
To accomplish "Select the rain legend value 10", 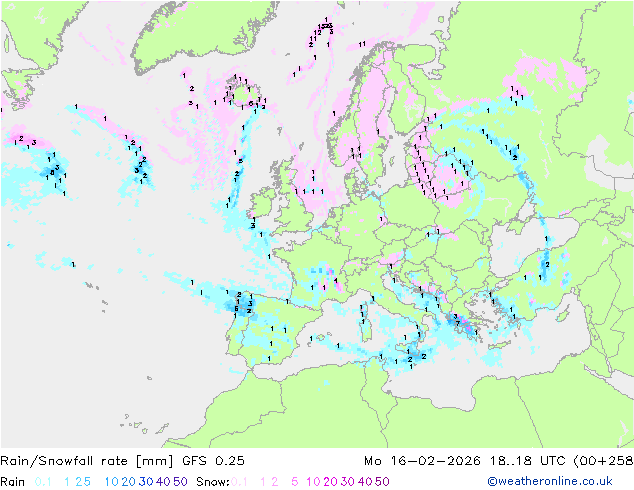I will tap(111, 482).
